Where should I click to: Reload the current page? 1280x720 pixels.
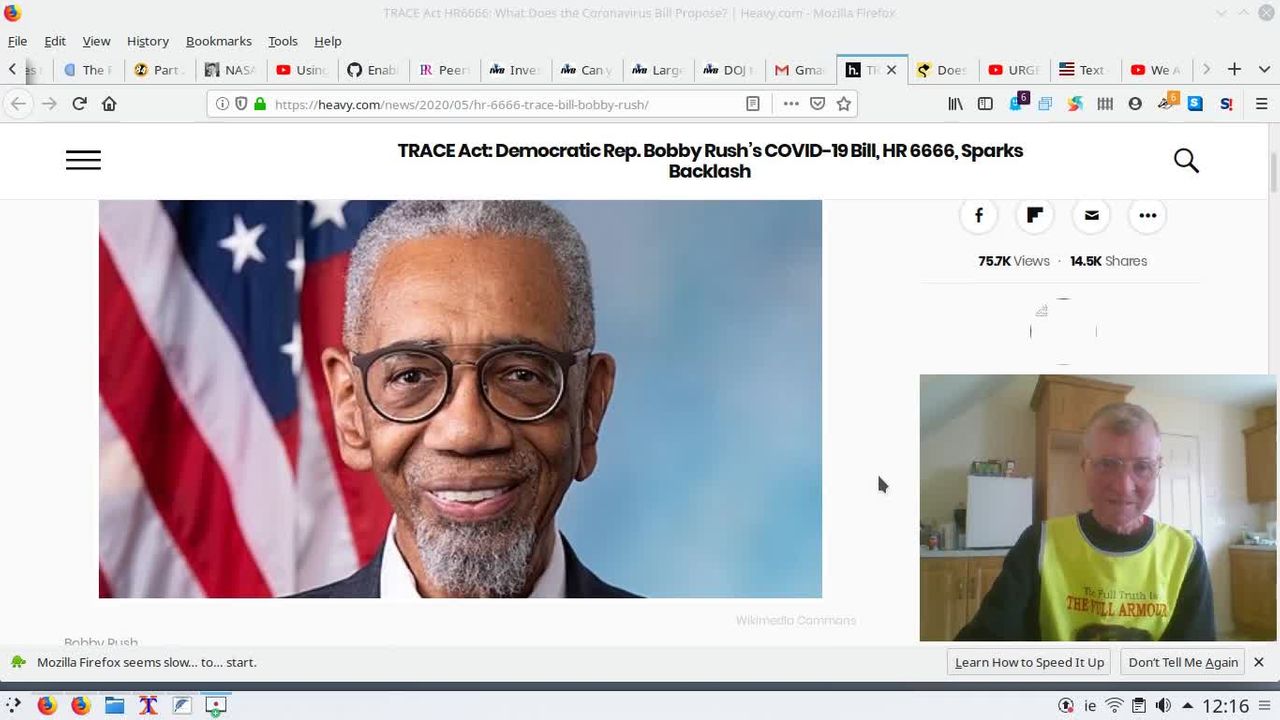(79, 103)
